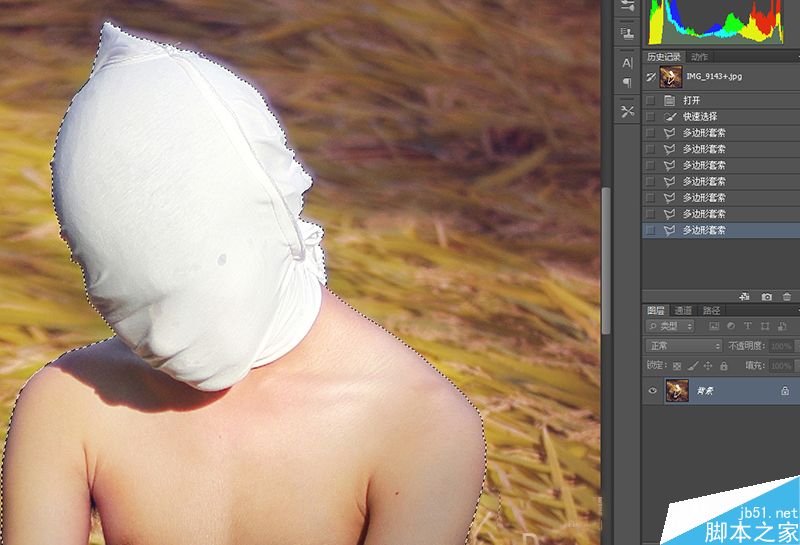Lock all padlock icon next to 锁定
Viewport: 800px width, 545px height.
click(723, 366)
